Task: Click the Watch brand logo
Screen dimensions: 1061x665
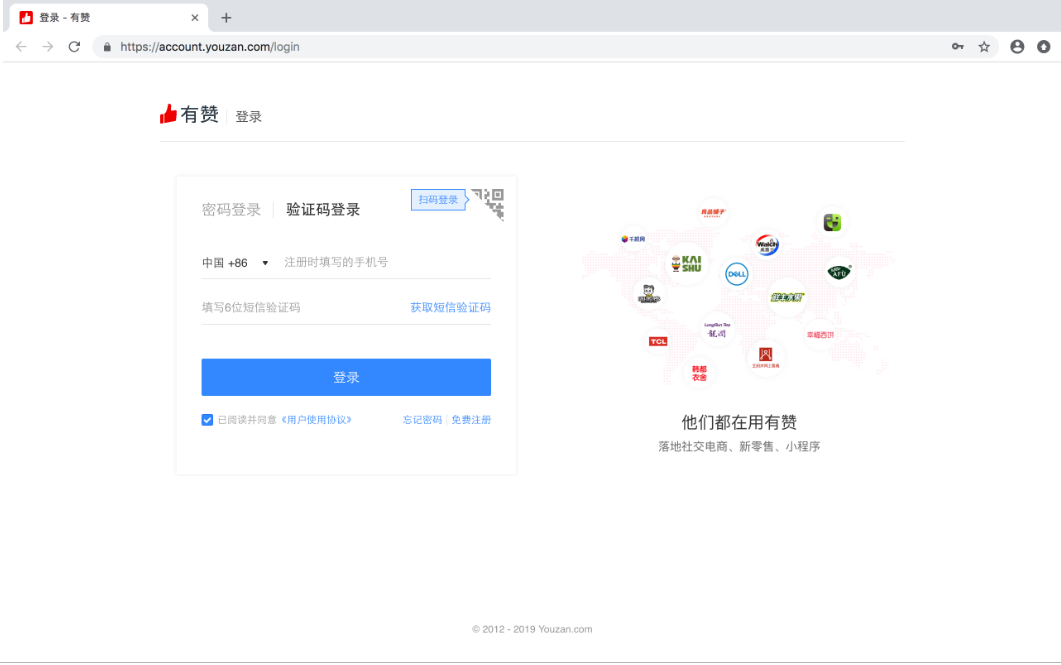Action: pyautogui.click(x=767, y=244)
